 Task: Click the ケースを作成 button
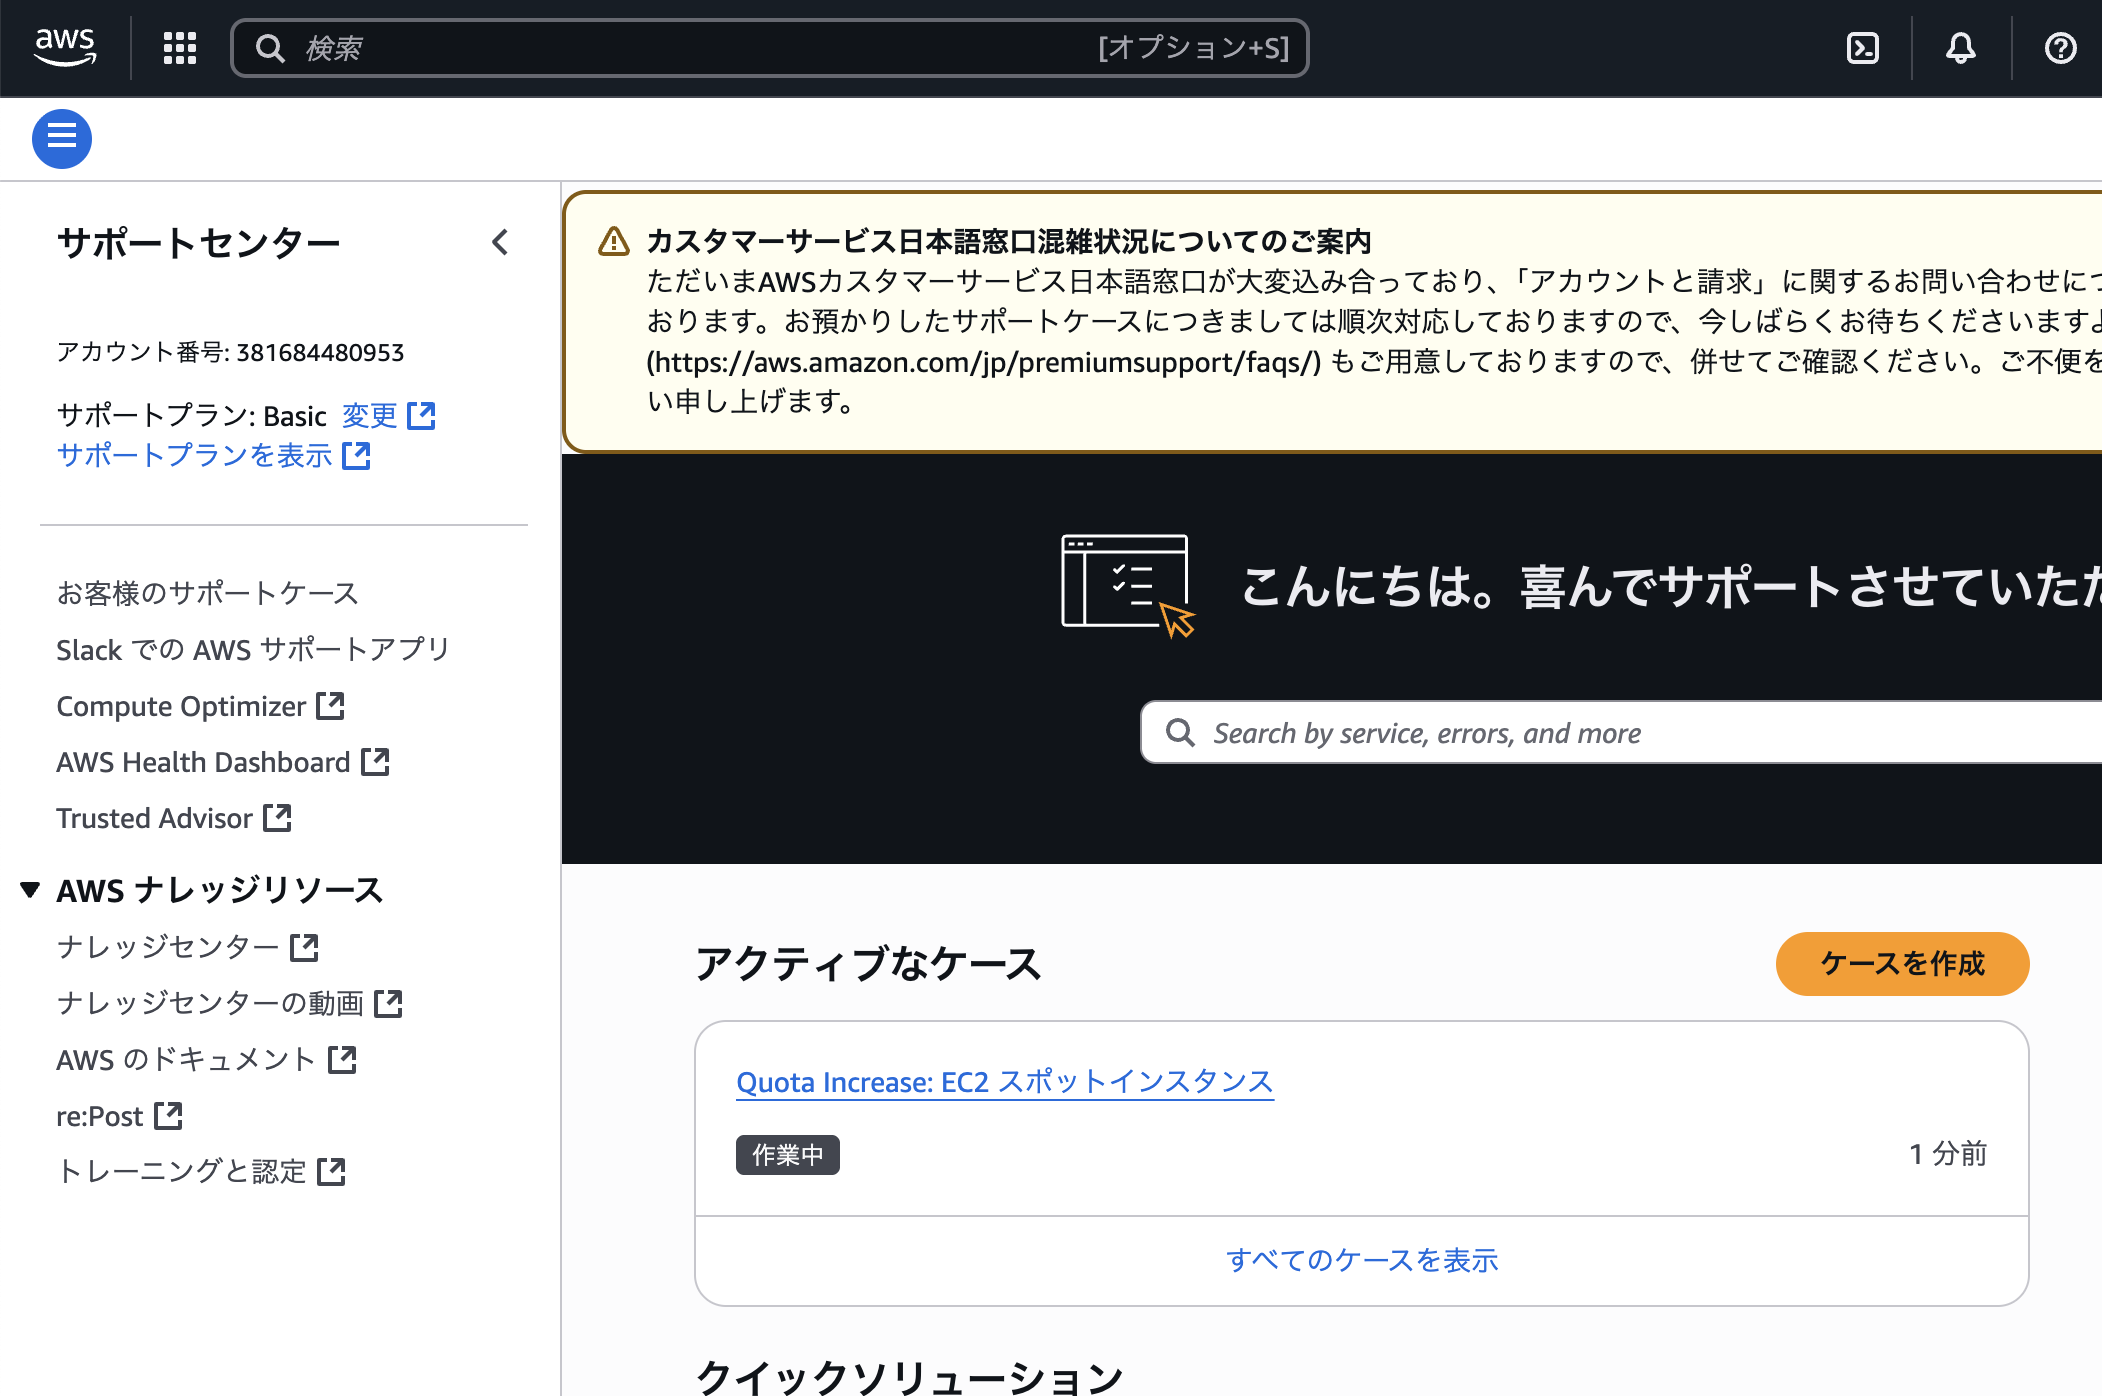1902,963
